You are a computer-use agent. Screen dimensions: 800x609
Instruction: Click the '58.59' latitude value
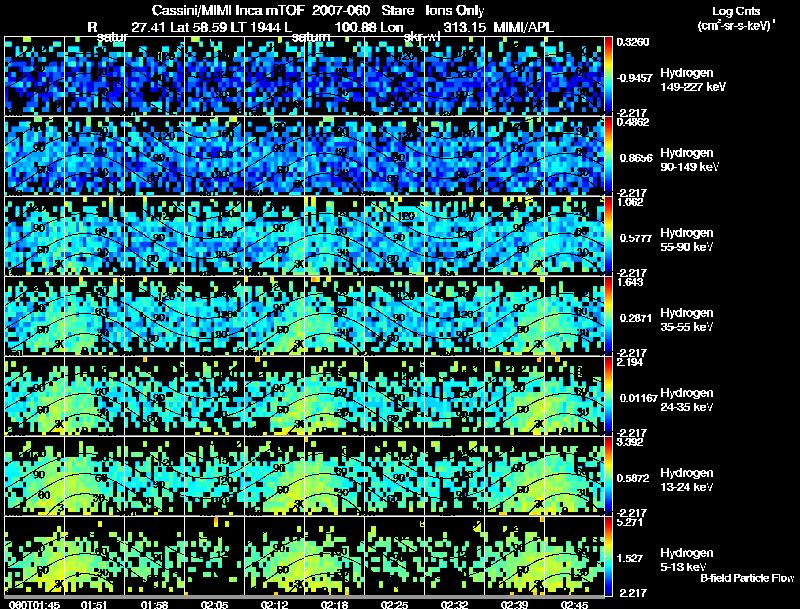coord(210,27)
